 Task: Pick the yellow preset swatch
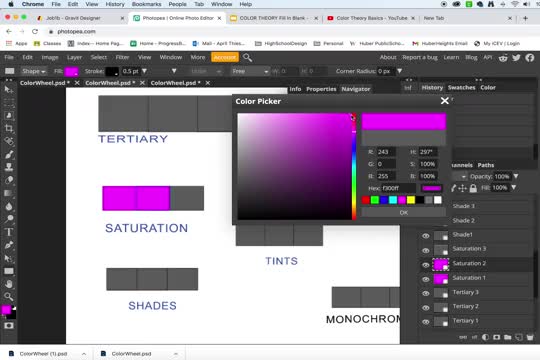tap(411, 200)
